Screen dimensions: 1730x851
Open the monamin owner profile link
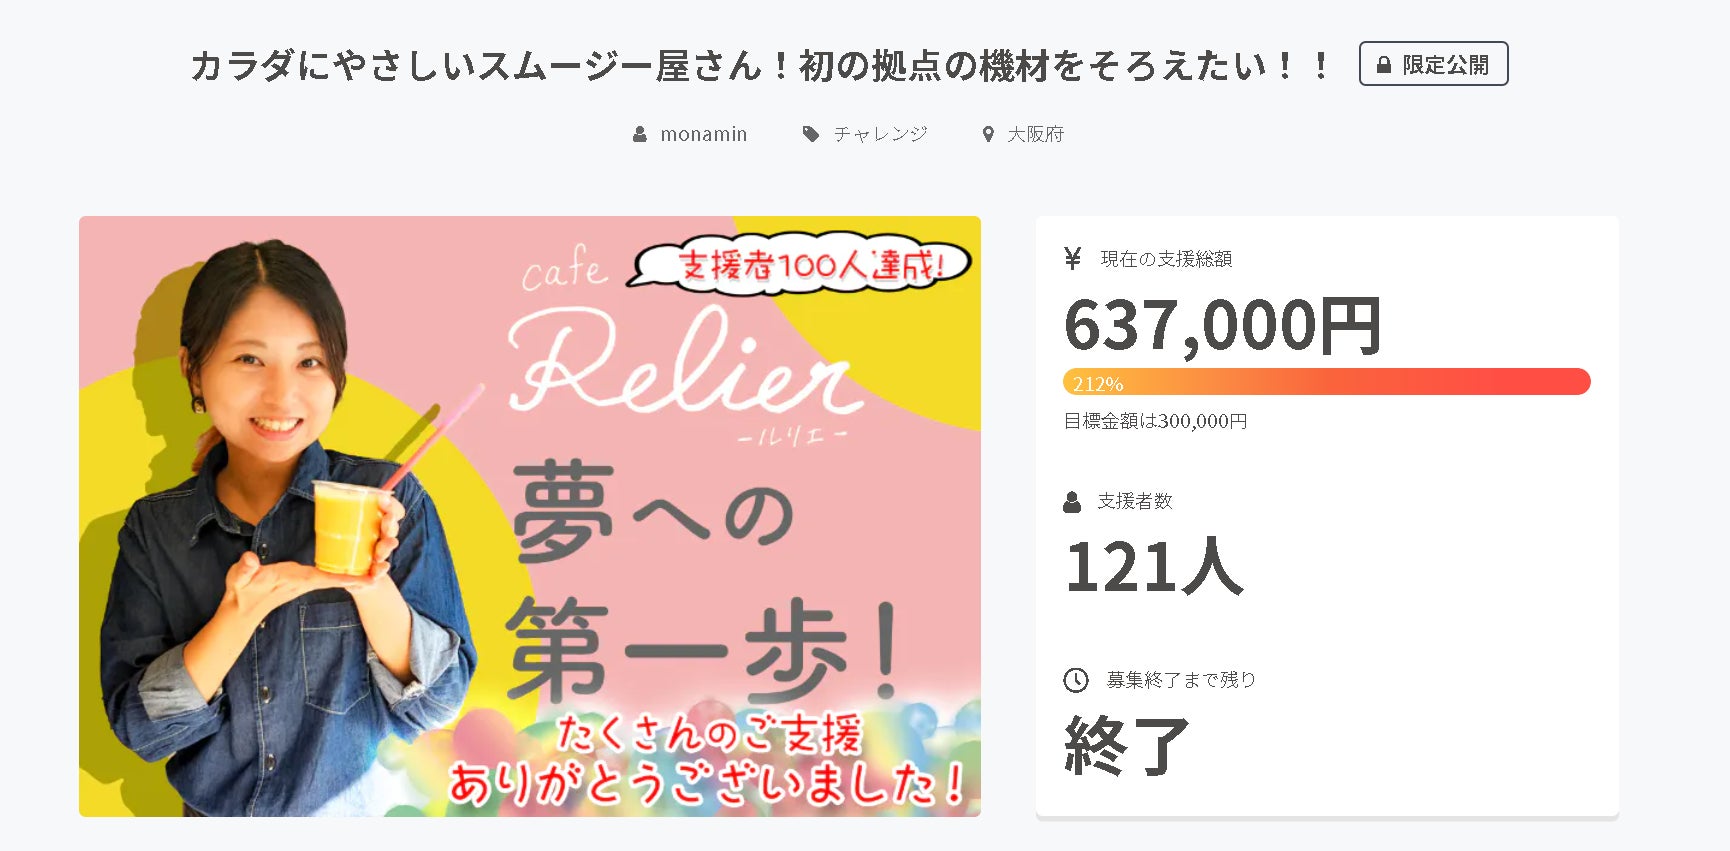(x=703, y=134)
